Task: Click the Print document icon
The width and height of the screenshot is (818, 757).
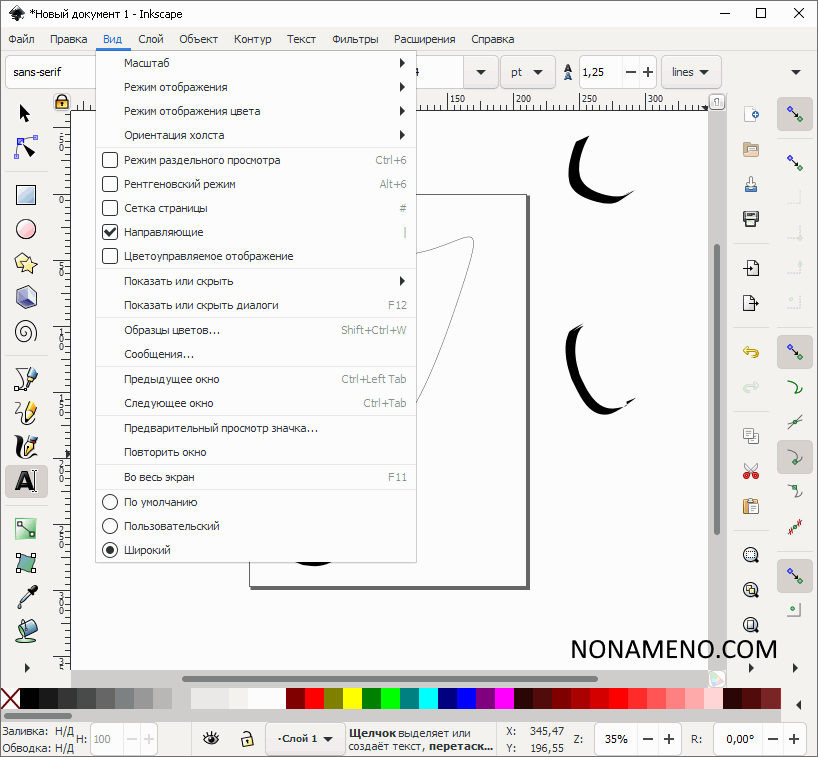Action: pyautogui.click(x=751, y=218)
